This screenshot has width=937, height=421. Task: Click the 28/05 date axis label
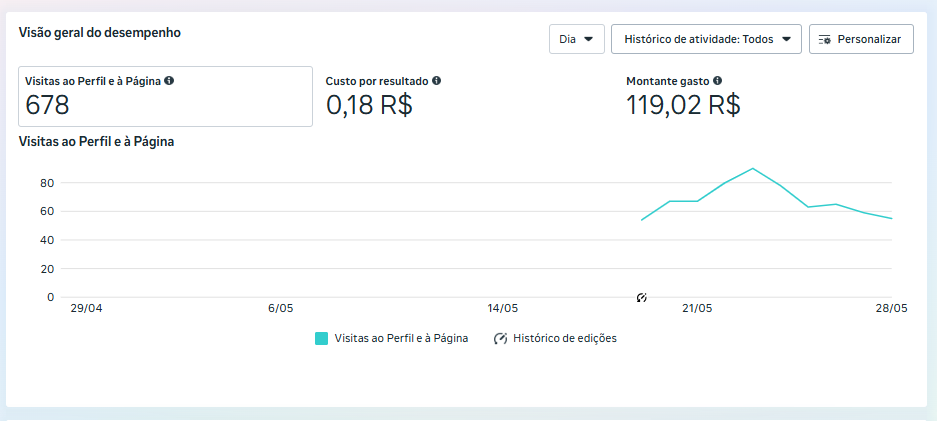click(892, 309)
